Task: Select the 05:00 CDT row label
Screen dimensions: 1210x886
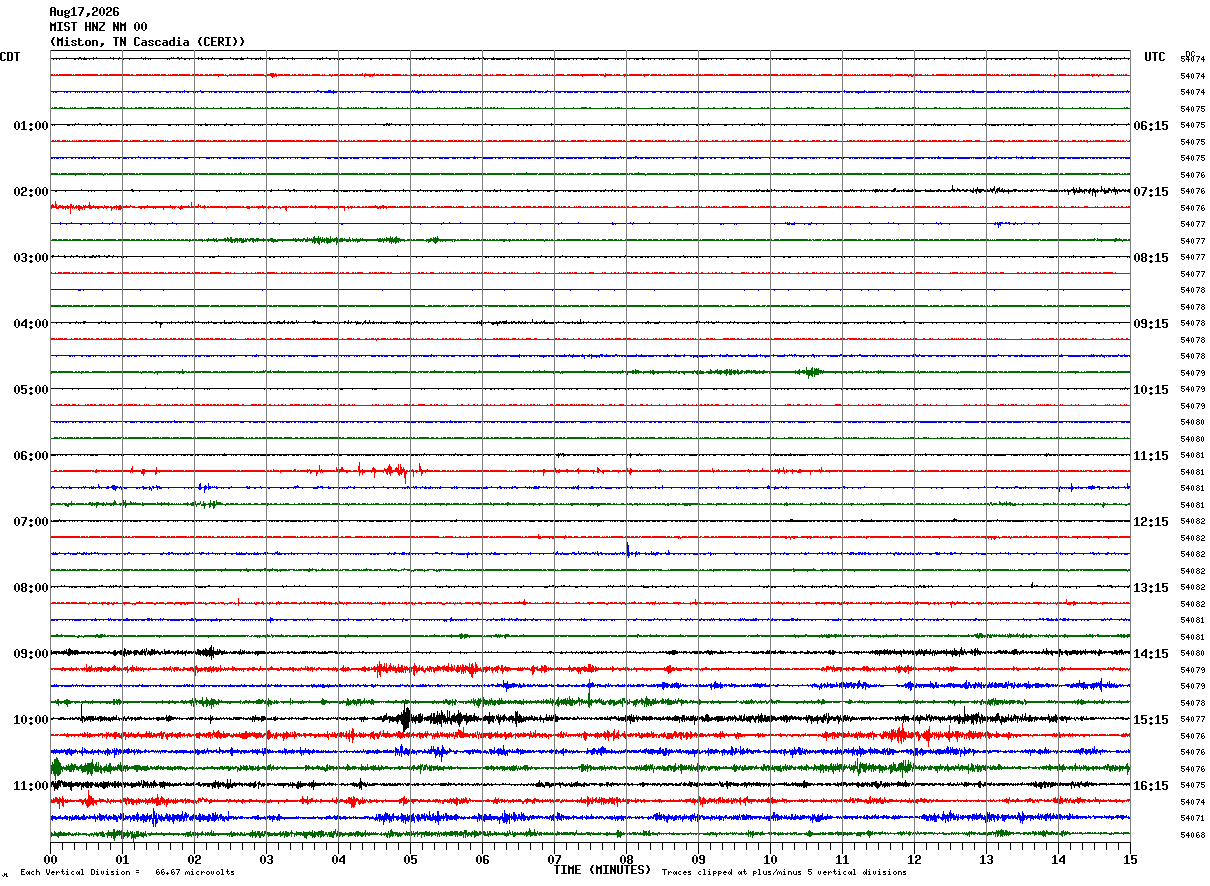Action: (31, 390)
